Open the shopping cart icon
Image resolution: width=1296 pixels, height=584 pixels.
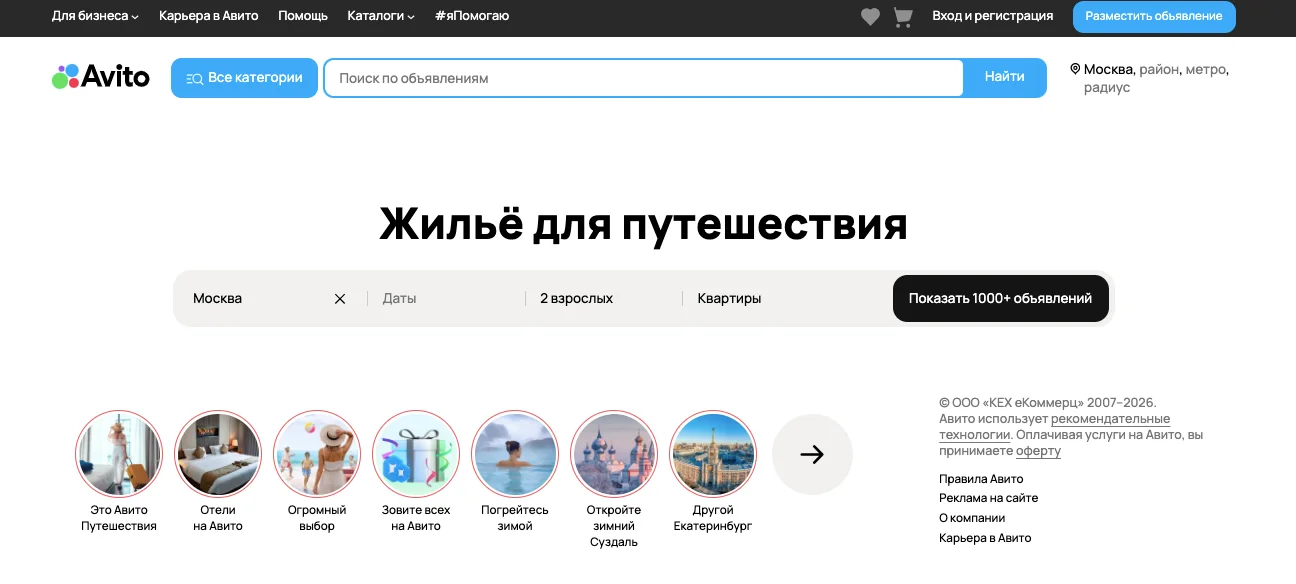(x=903, y=16)
